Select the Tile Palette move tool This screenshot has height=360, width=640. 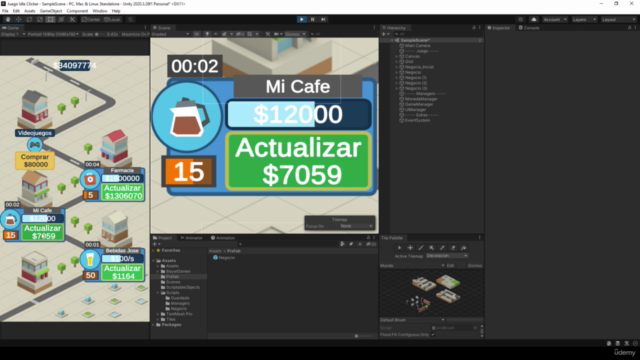pos(410,248)
